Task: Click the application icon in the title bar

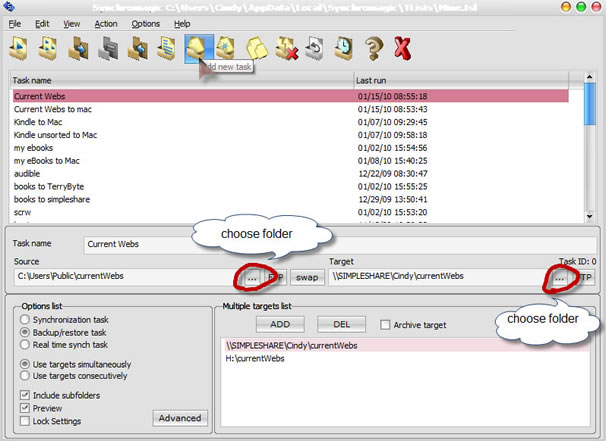Action: click(x=9, y=7)
